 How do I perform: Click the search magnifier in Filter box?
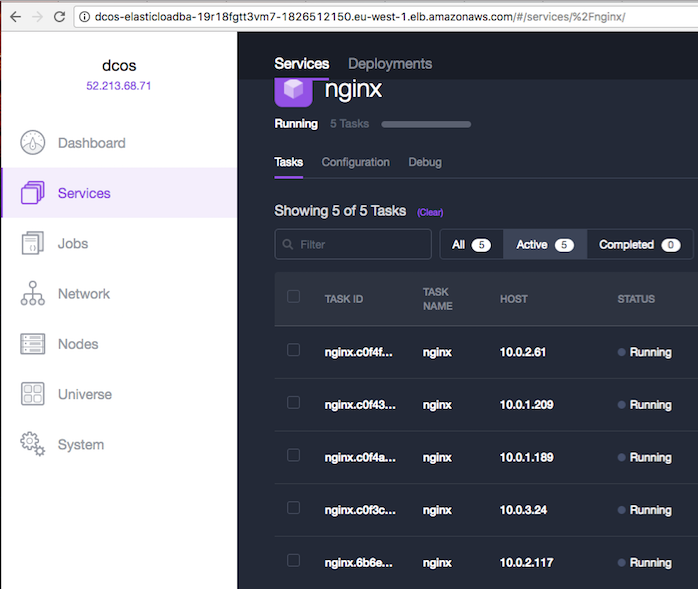(288, 244)
